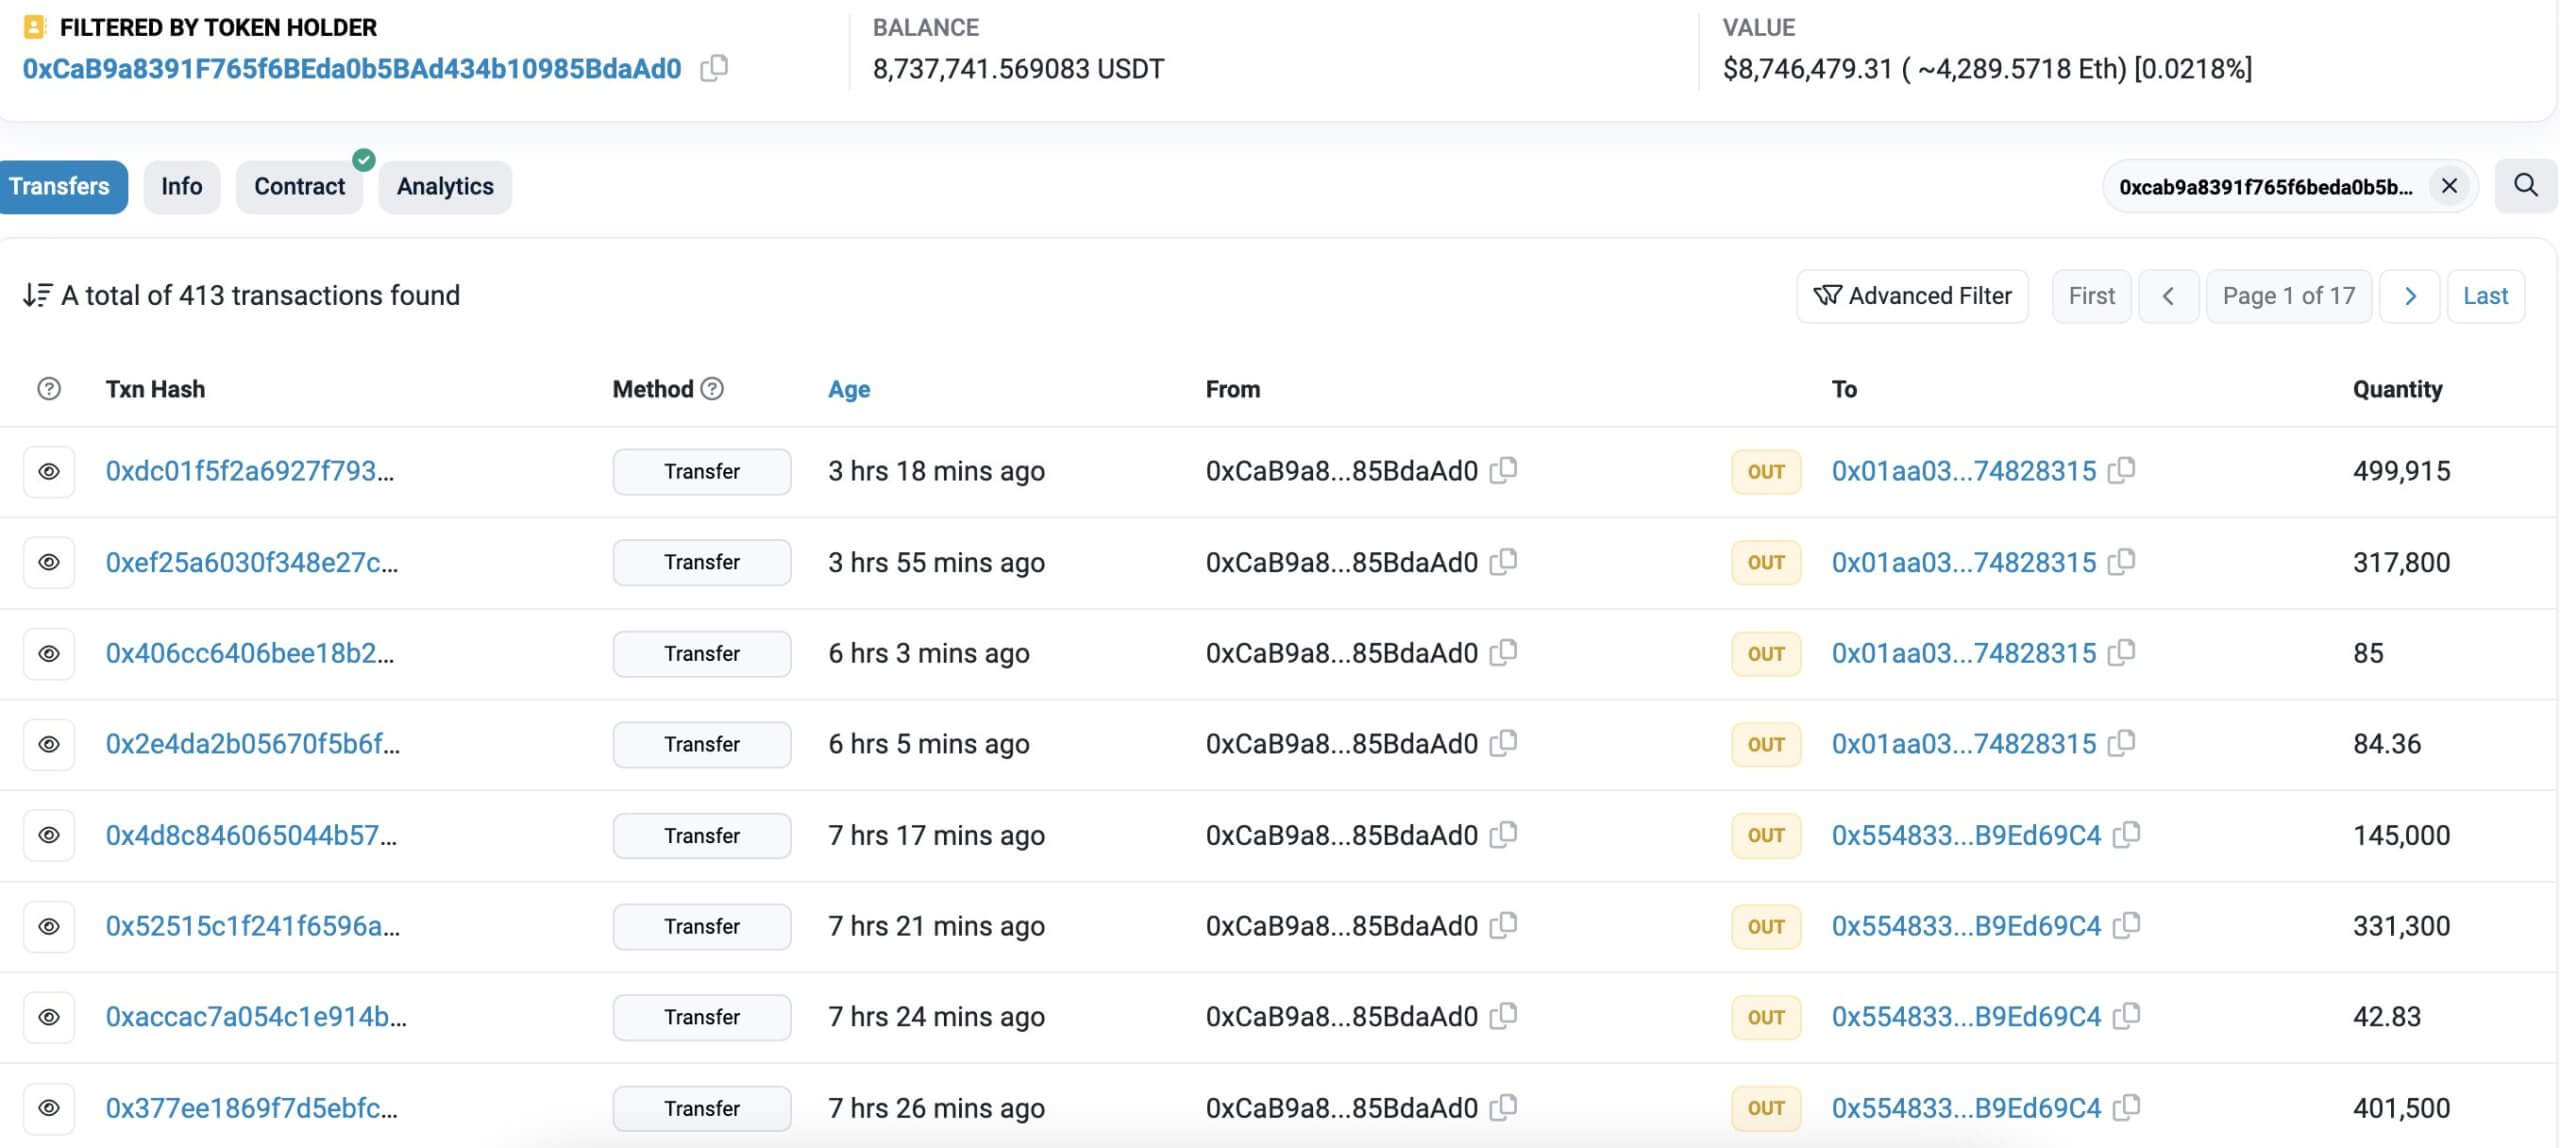Toggle eye preview for 0xdc01f5f2a6927f793 transaction

click(49, 471)
